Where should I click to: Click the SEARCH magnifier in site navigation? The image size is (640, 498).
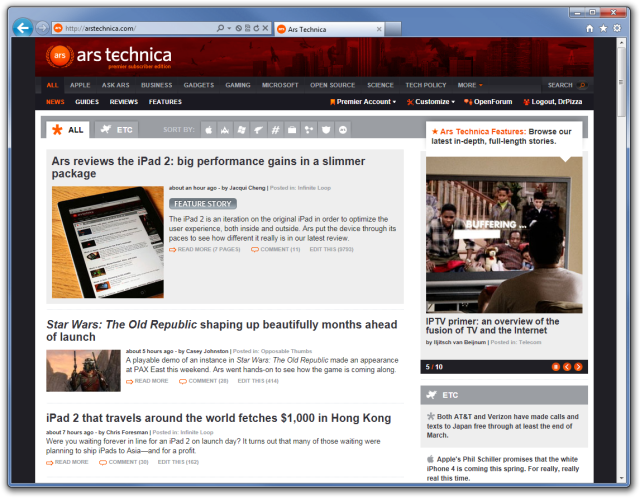pyautogui.click(x=582, y=85)
